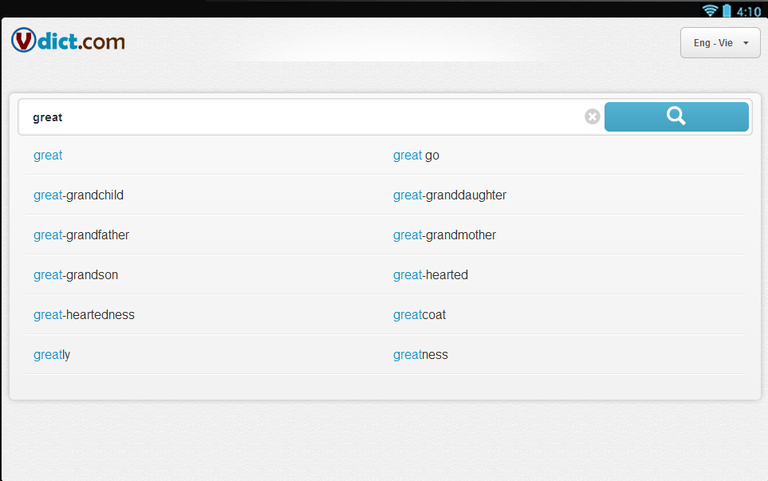Screen dimensions: 768x481
Task: Select "great-heartedness" from suggestions
Action: (84, 314)
